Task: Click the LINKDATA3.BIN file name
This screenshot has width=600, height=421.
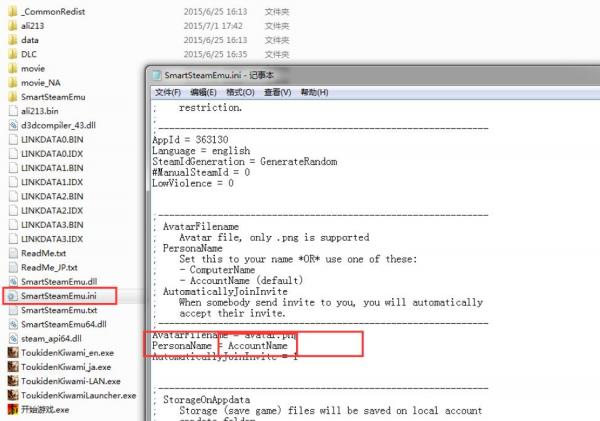Action: point(52,225)
